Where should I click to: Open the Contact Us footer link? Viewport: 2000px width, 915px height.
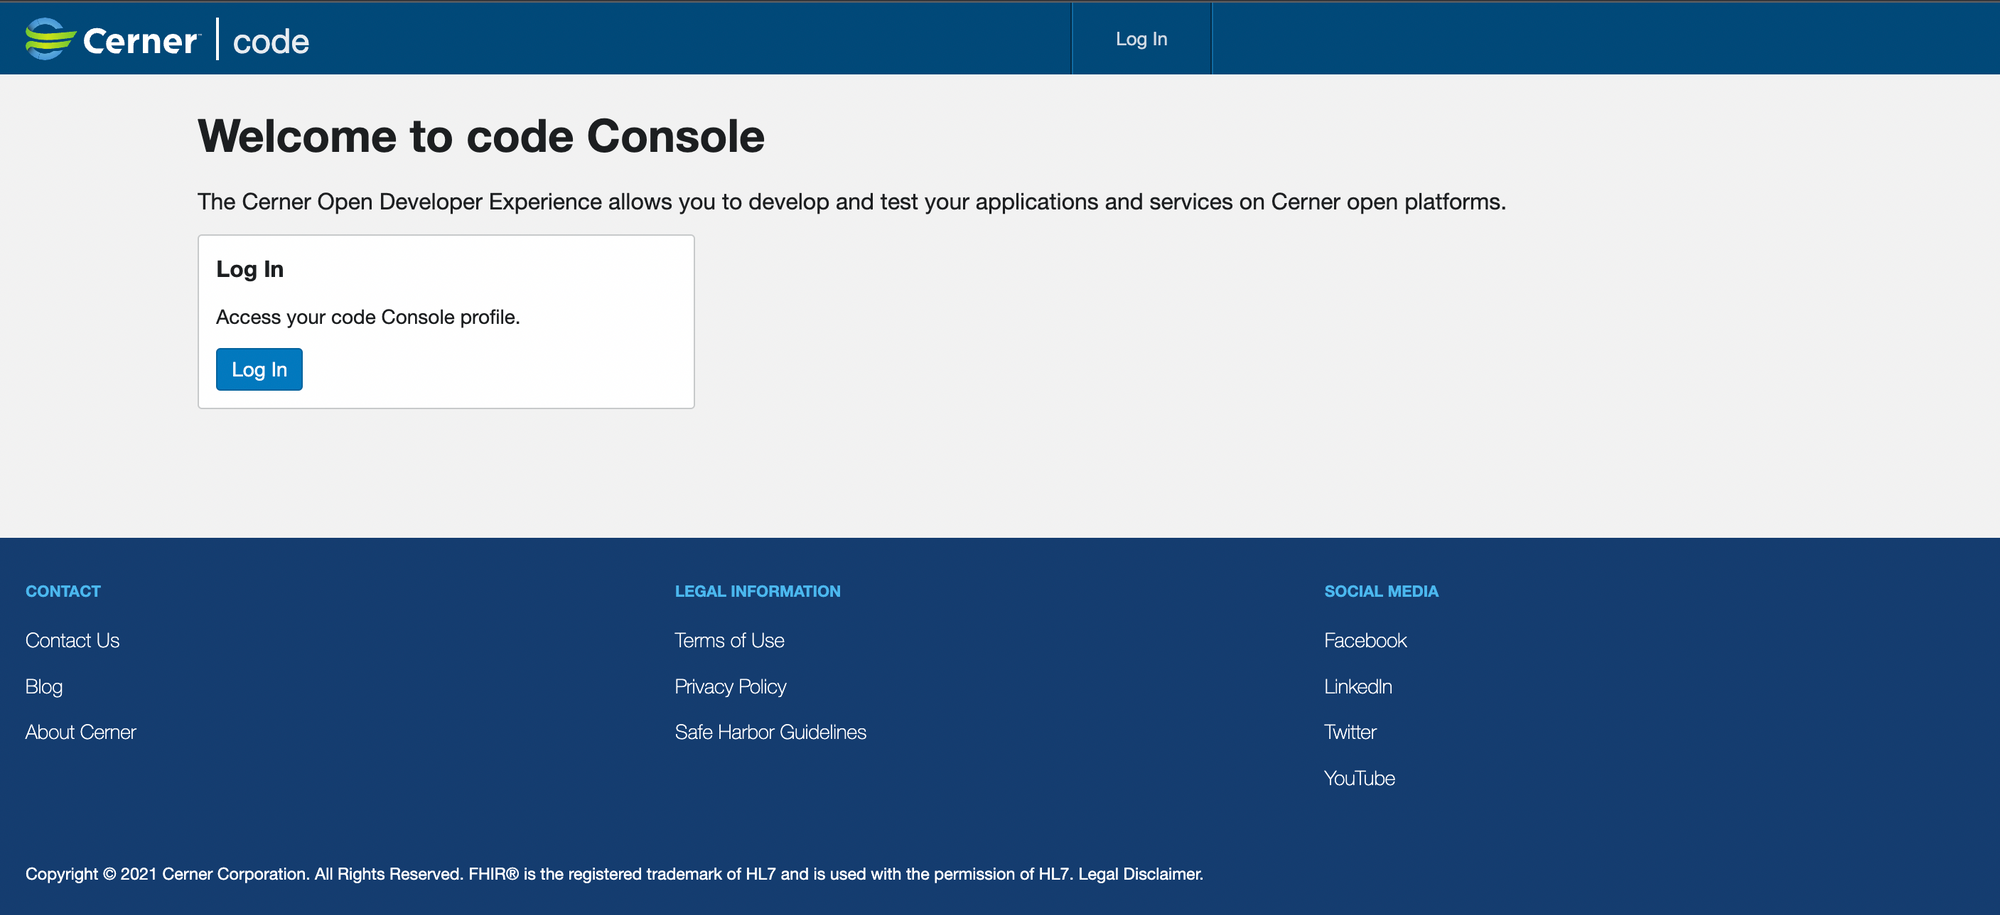coord(72,640)
